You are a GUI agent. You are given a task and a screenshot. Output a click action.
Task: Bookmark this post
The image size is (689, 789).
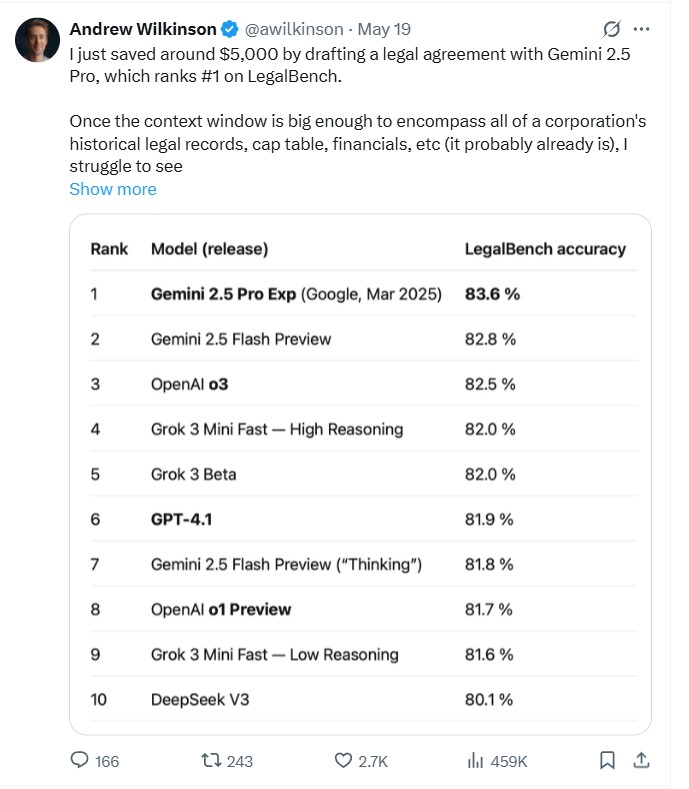coord(607,760)
